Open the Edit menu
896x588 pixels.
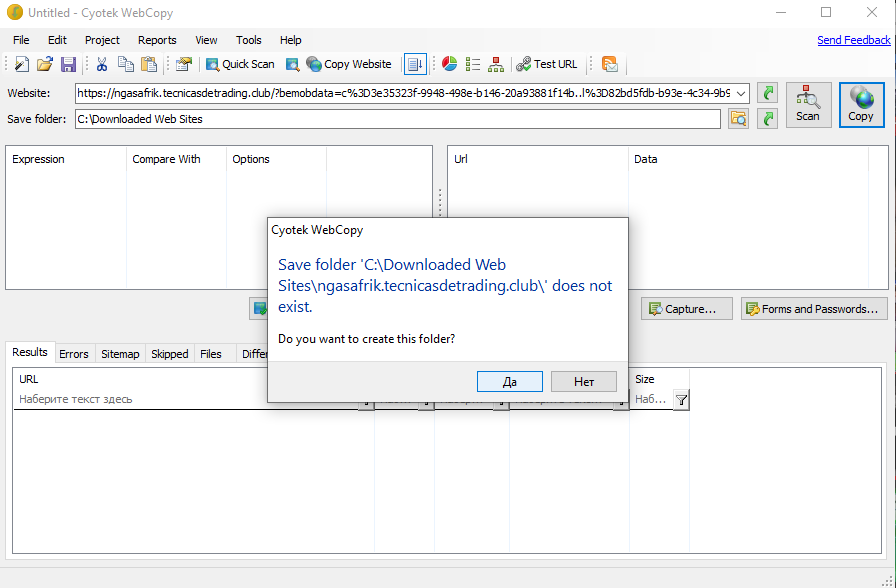tap(57, 40)
